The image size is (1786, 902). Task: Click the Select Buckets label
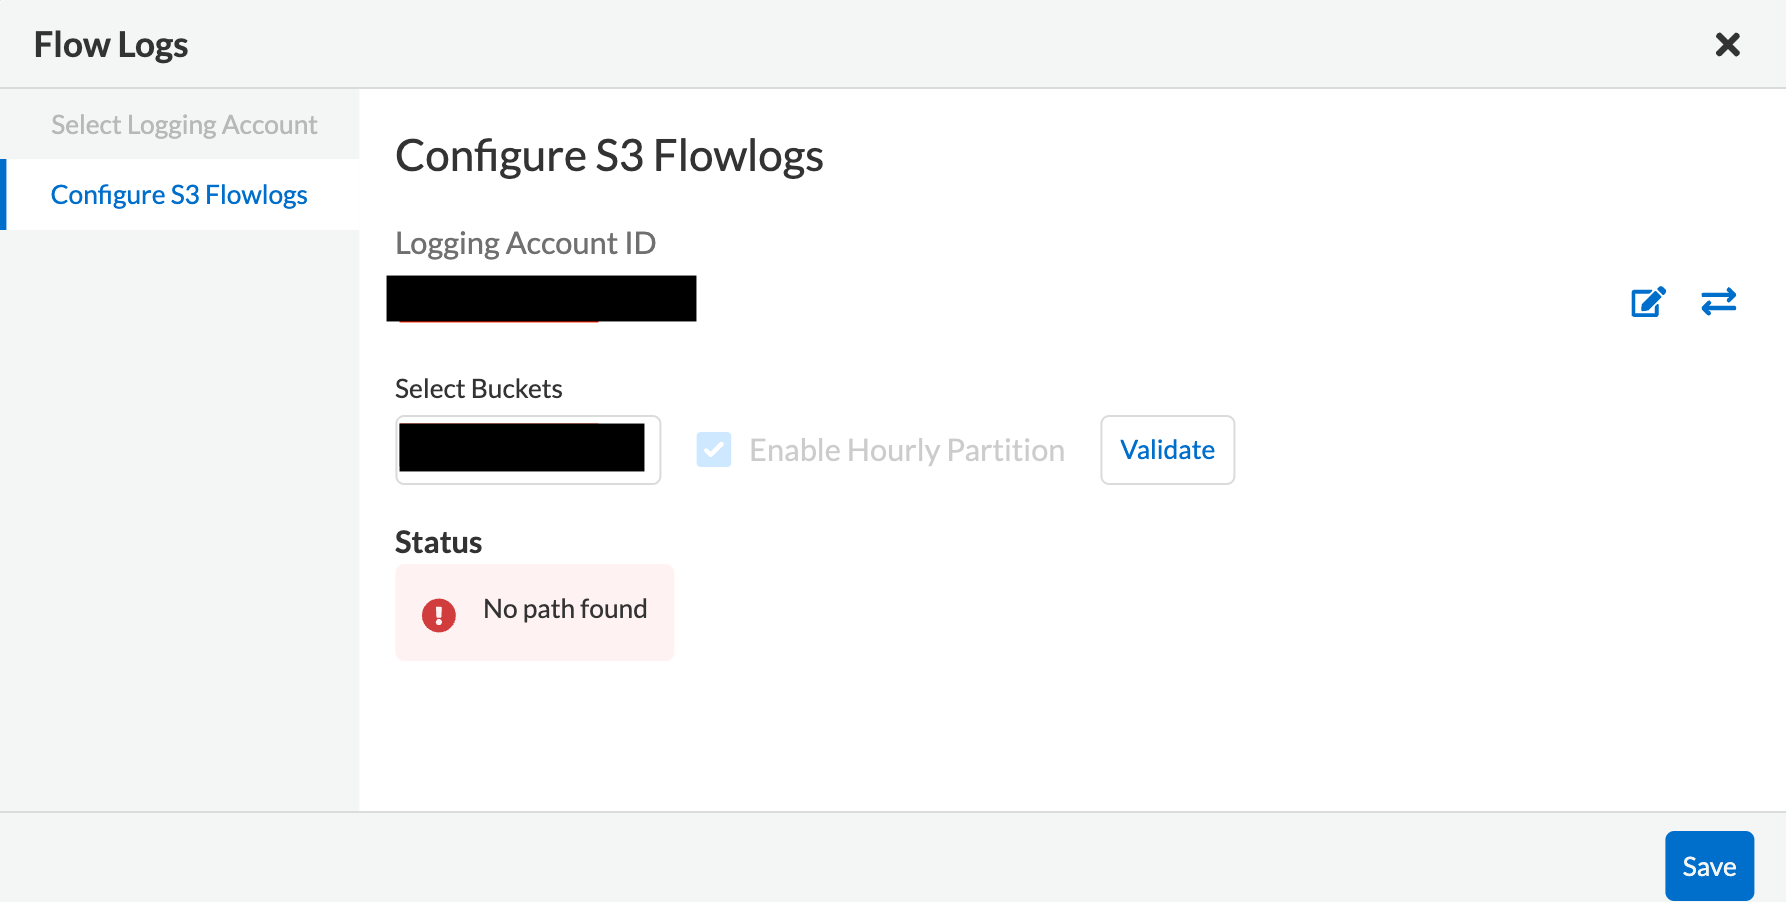(x=478, y=389)
